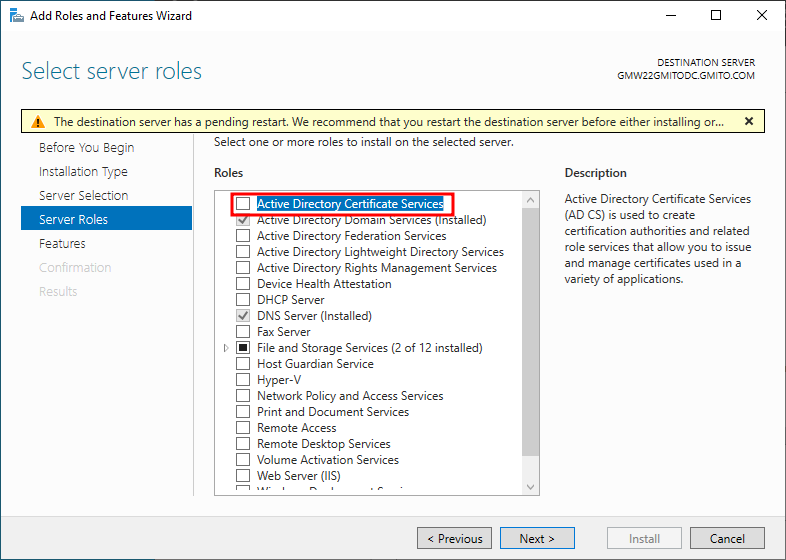Select Remote Desktop Services label
786x560 pixels.
[323, 444]
